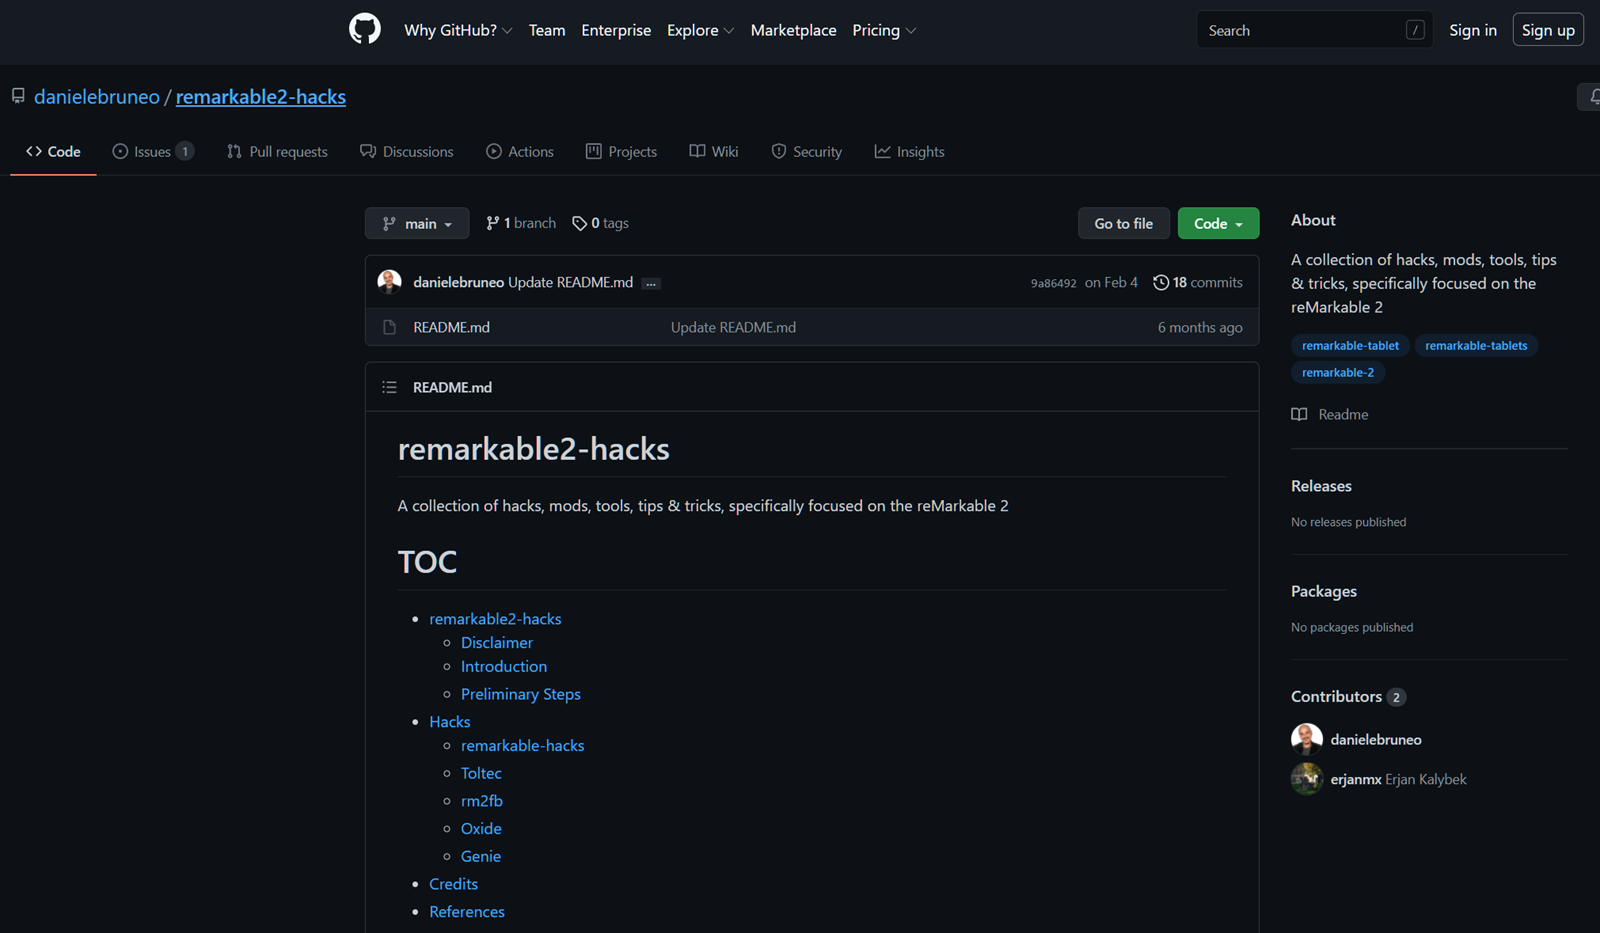Screen dimensions: 1600x933
Task: Click the Go to file button
Action: point(1123,223)
